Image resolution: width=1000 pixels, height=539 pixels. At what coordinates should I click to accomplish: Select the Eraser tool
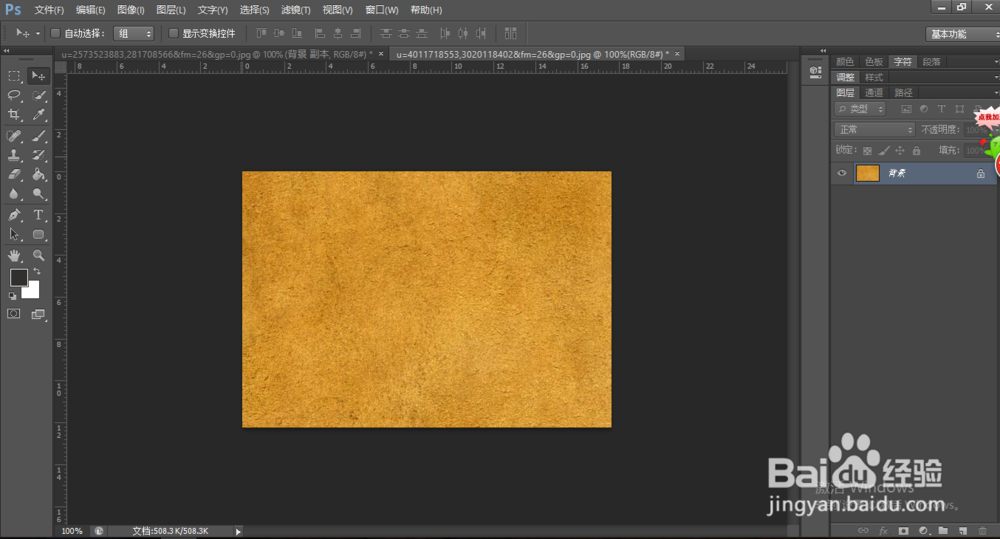click(15, 175)
